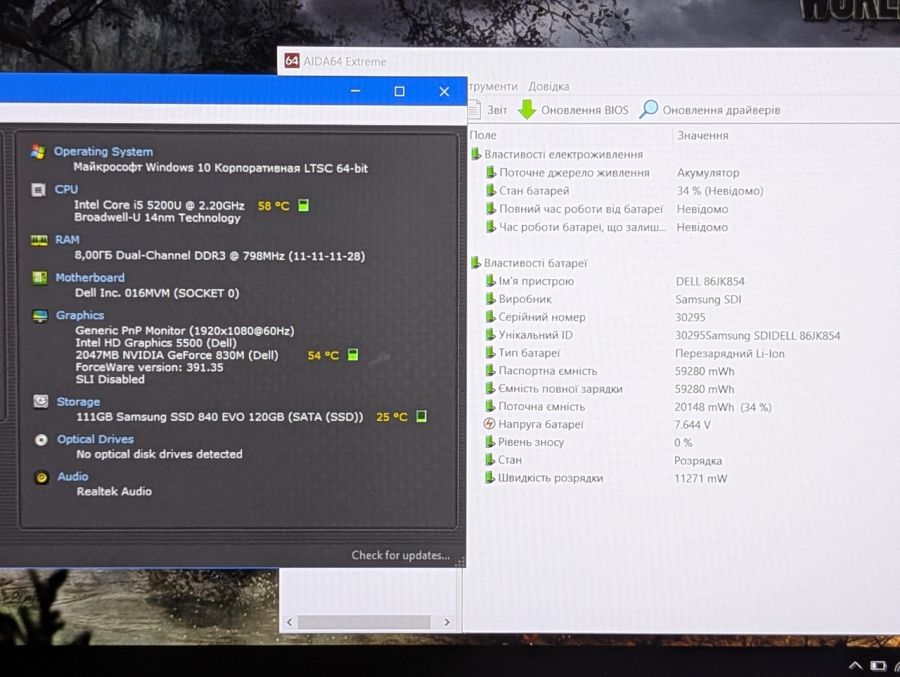Click the battery icon beside Виробник
The image size is (900, 677).
(490, 299)
